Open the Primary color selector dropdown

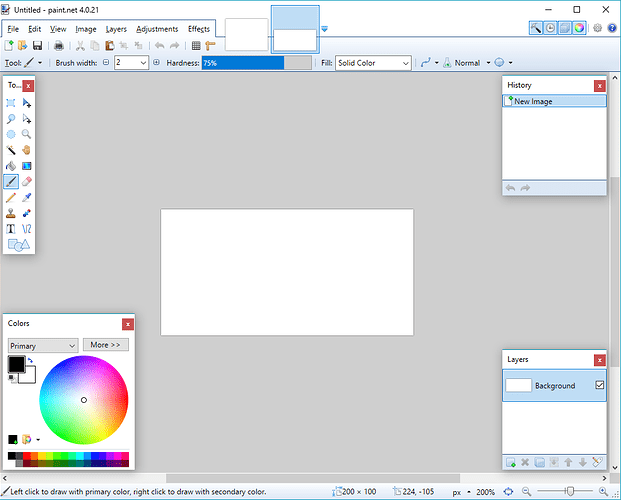pos(43,346)
